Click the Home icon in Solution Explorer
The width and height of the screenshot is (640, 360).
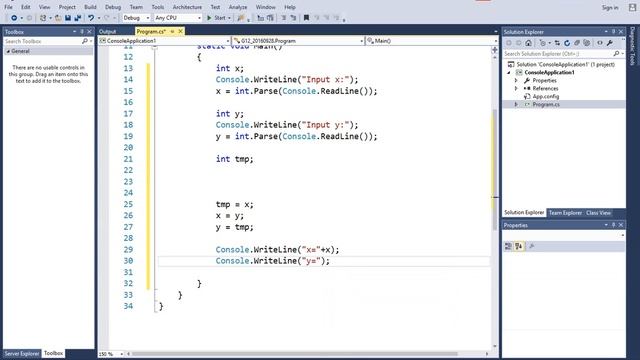pyautogui.click(x=529, y=43)
